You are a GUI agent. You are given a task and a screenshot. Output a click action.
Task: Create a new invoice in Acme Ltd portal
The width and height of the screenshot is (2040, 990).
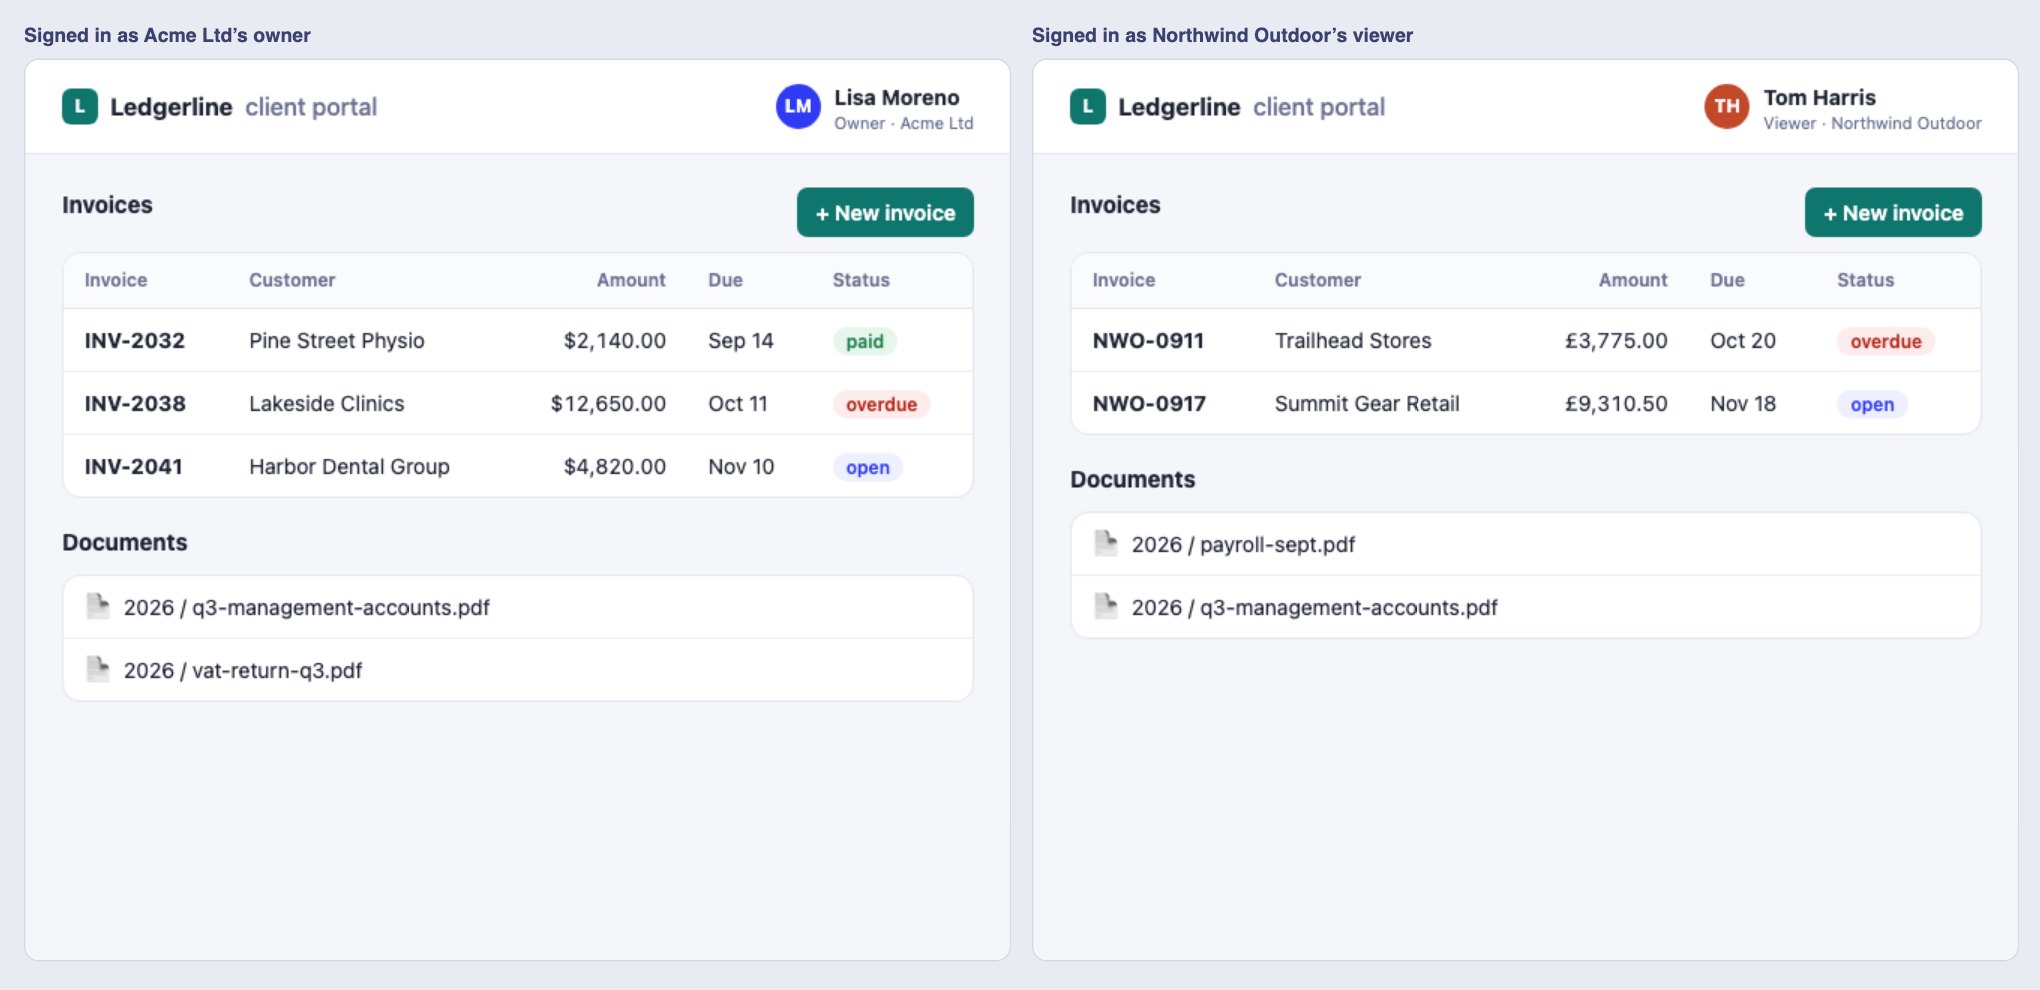point(885,212)
